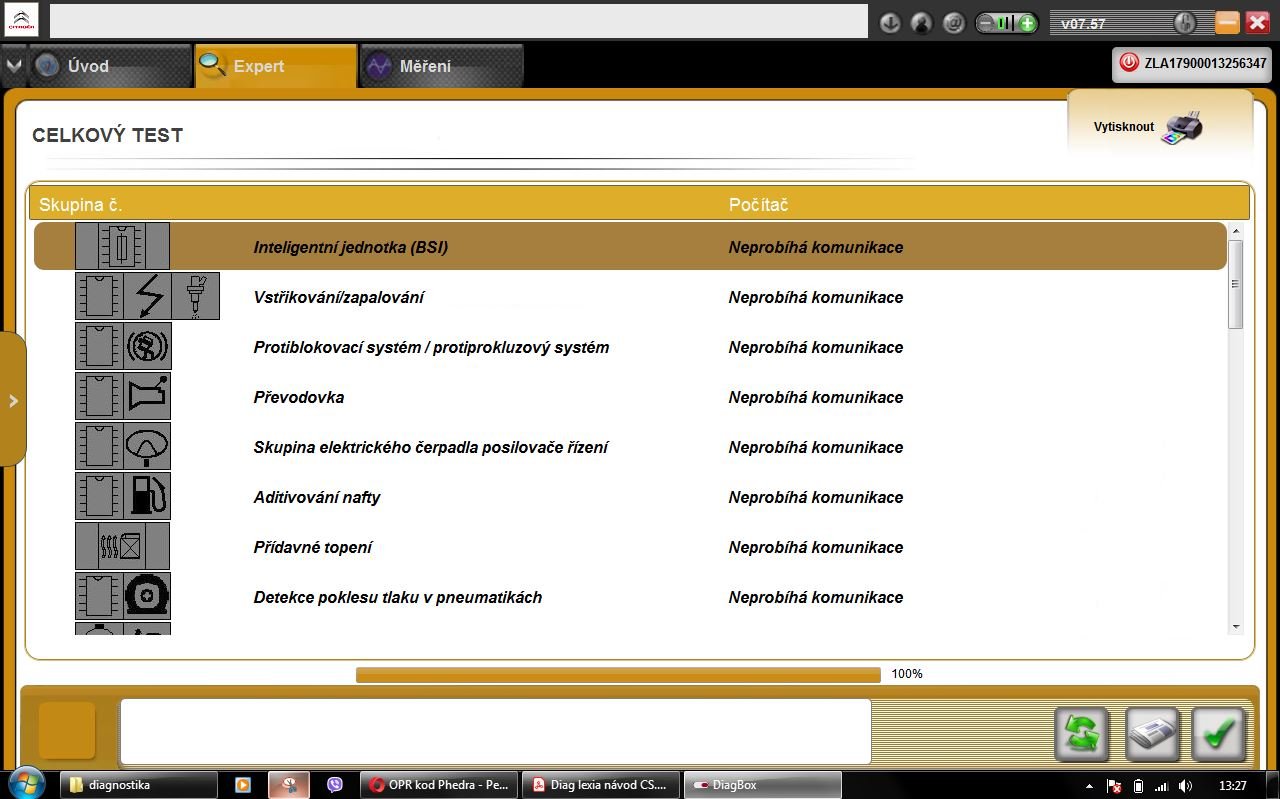
Task: Click the Vytisknout printer icon
Action: 1182,128
